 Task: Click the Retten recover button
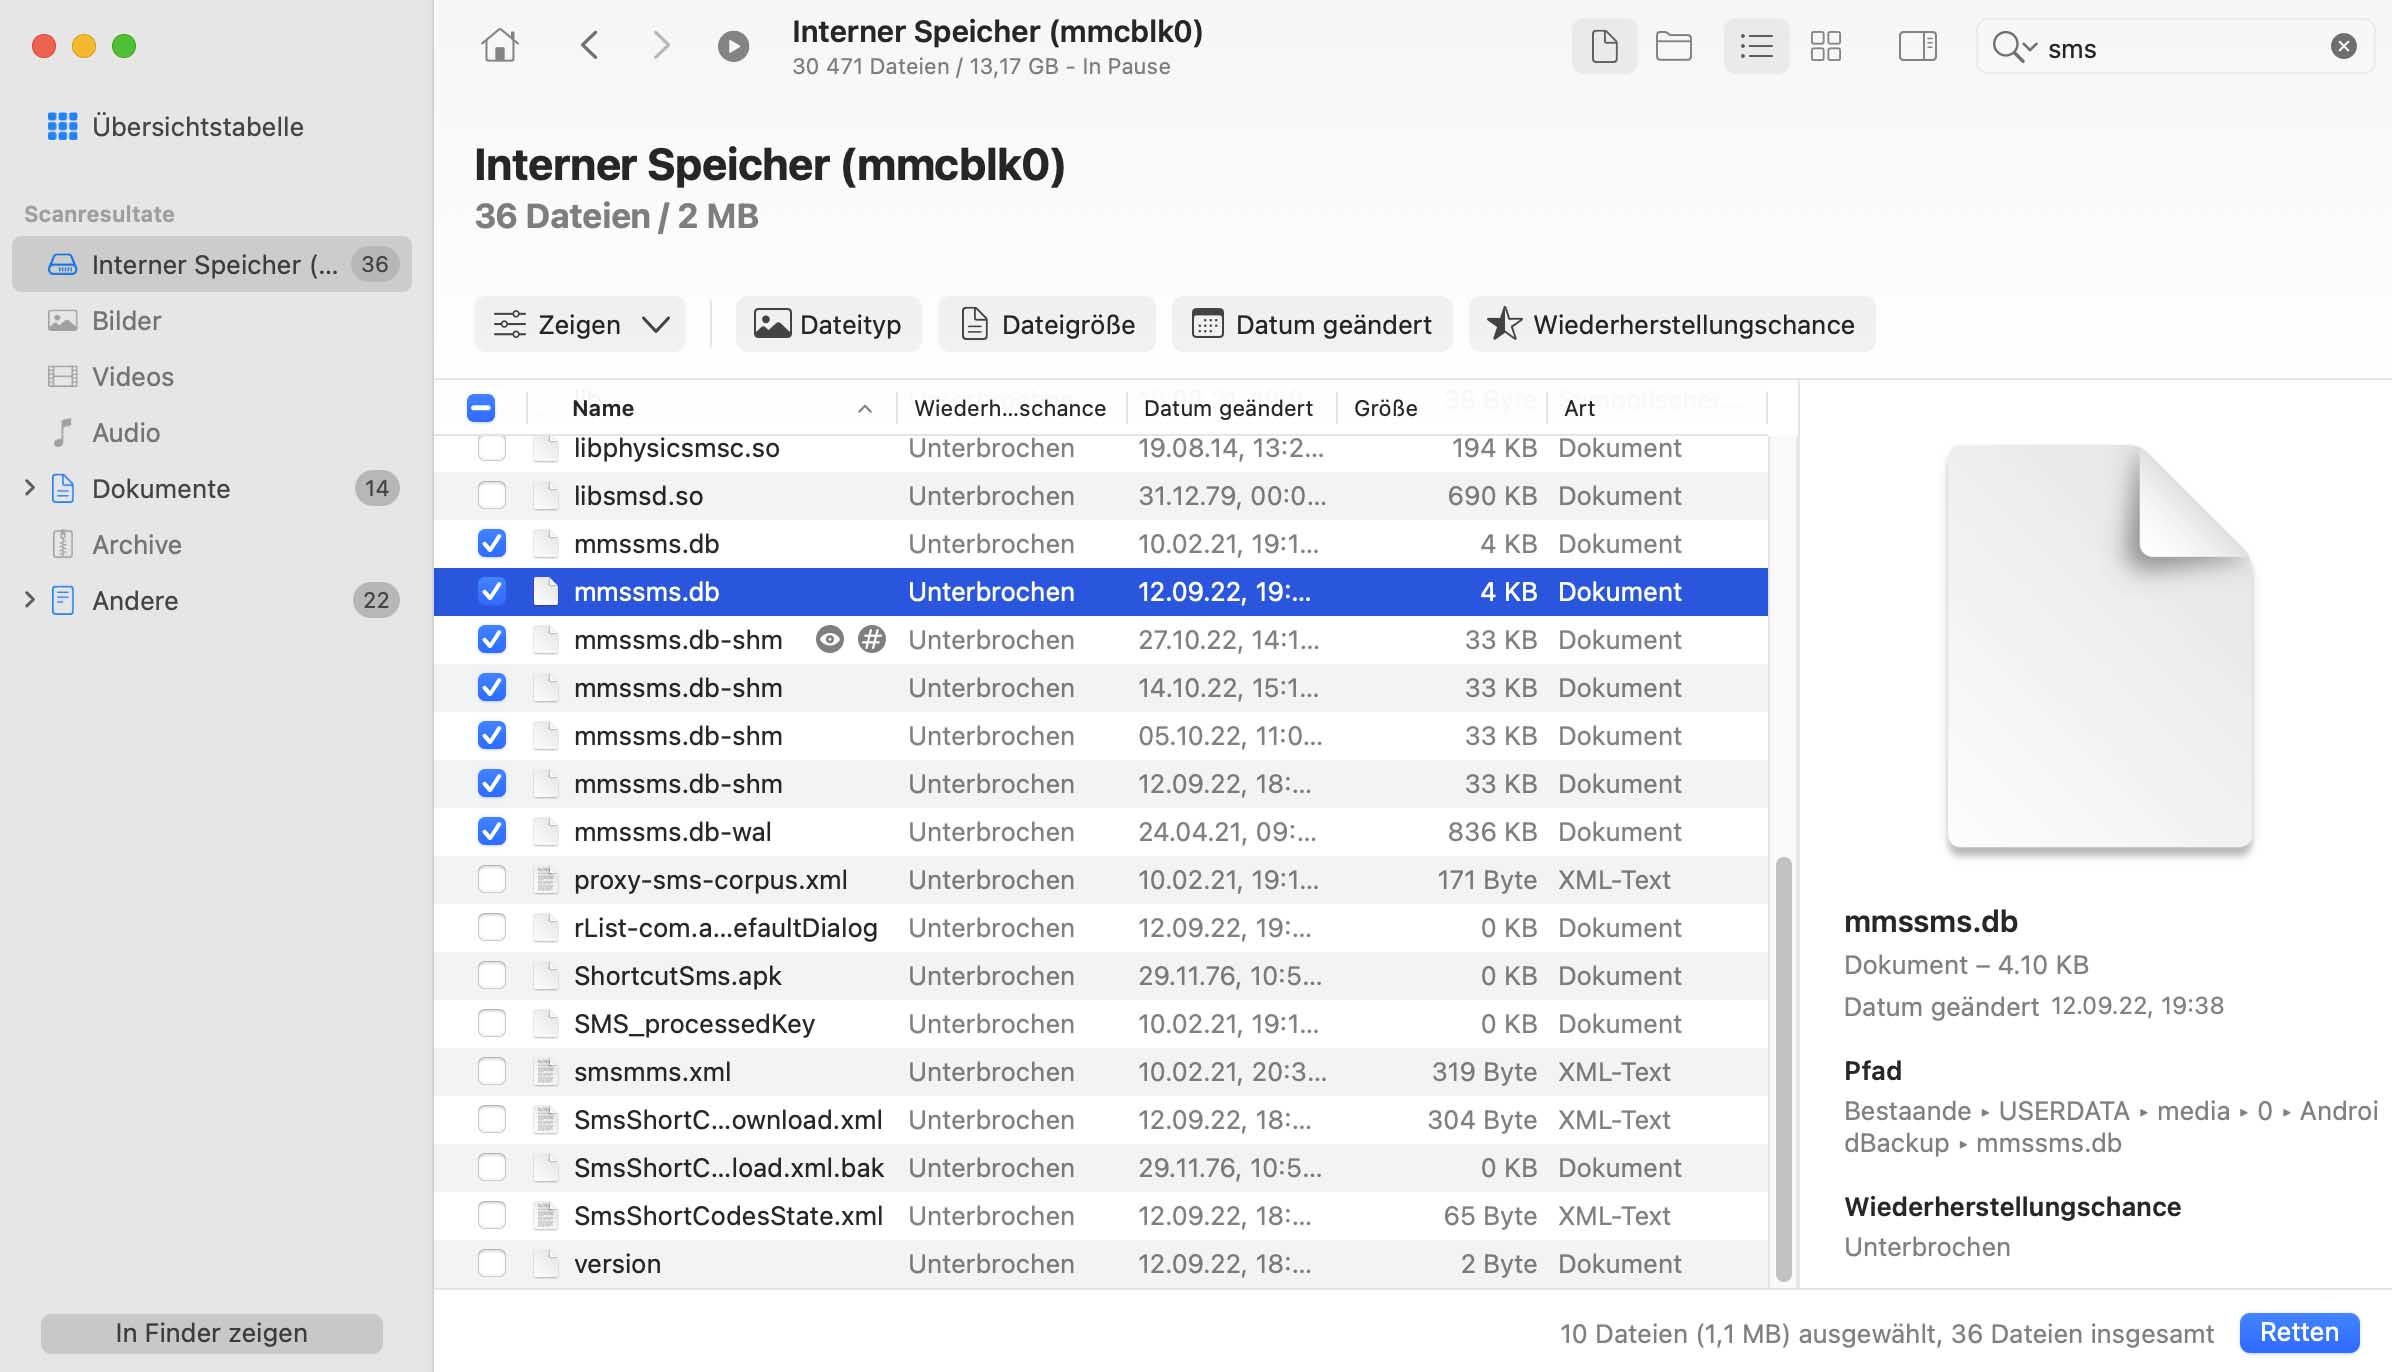(2299, 1333)
